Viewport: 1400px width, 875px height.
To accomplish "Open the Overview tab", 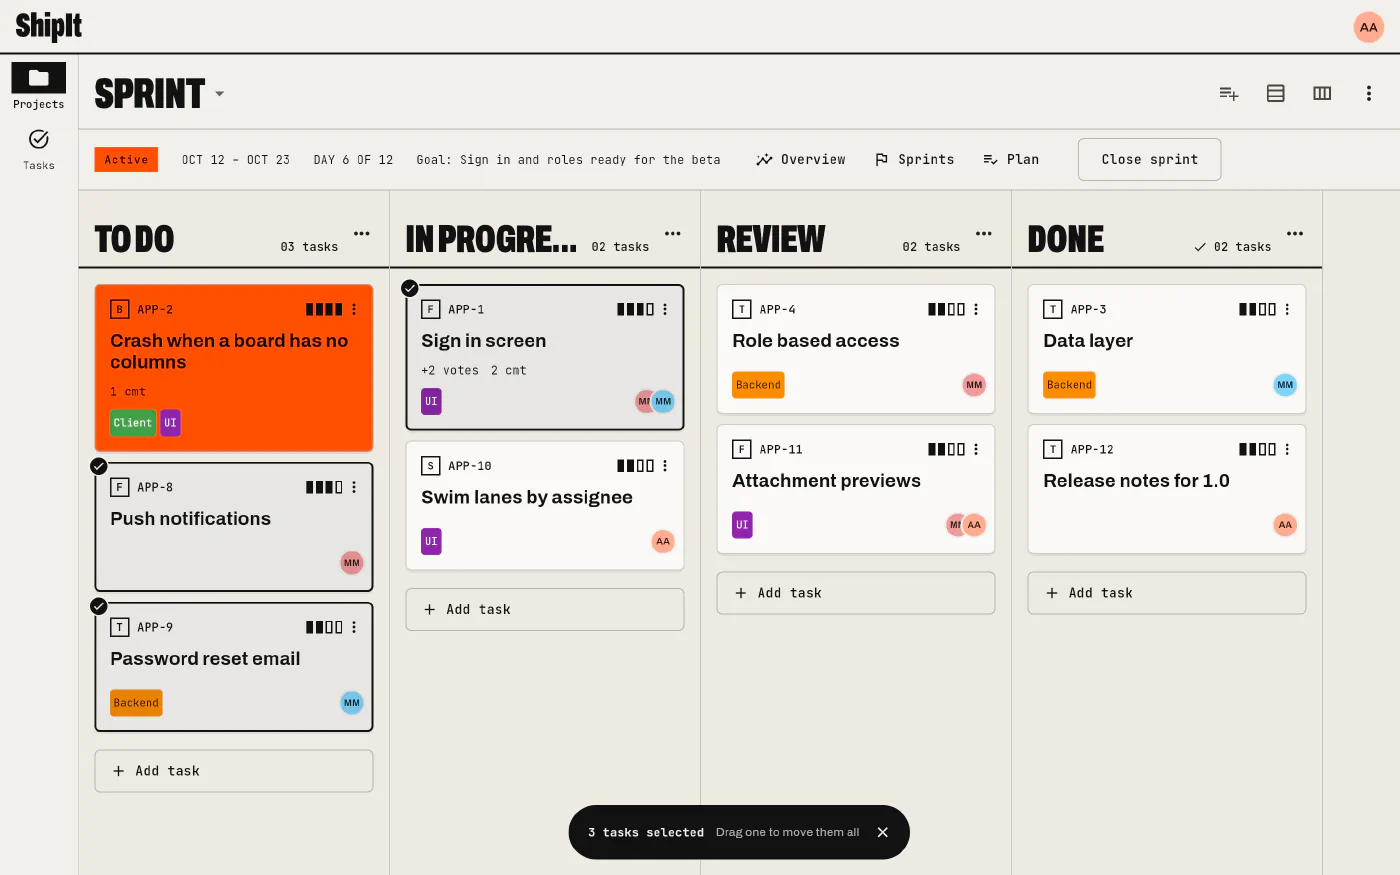I will point(801,160).
